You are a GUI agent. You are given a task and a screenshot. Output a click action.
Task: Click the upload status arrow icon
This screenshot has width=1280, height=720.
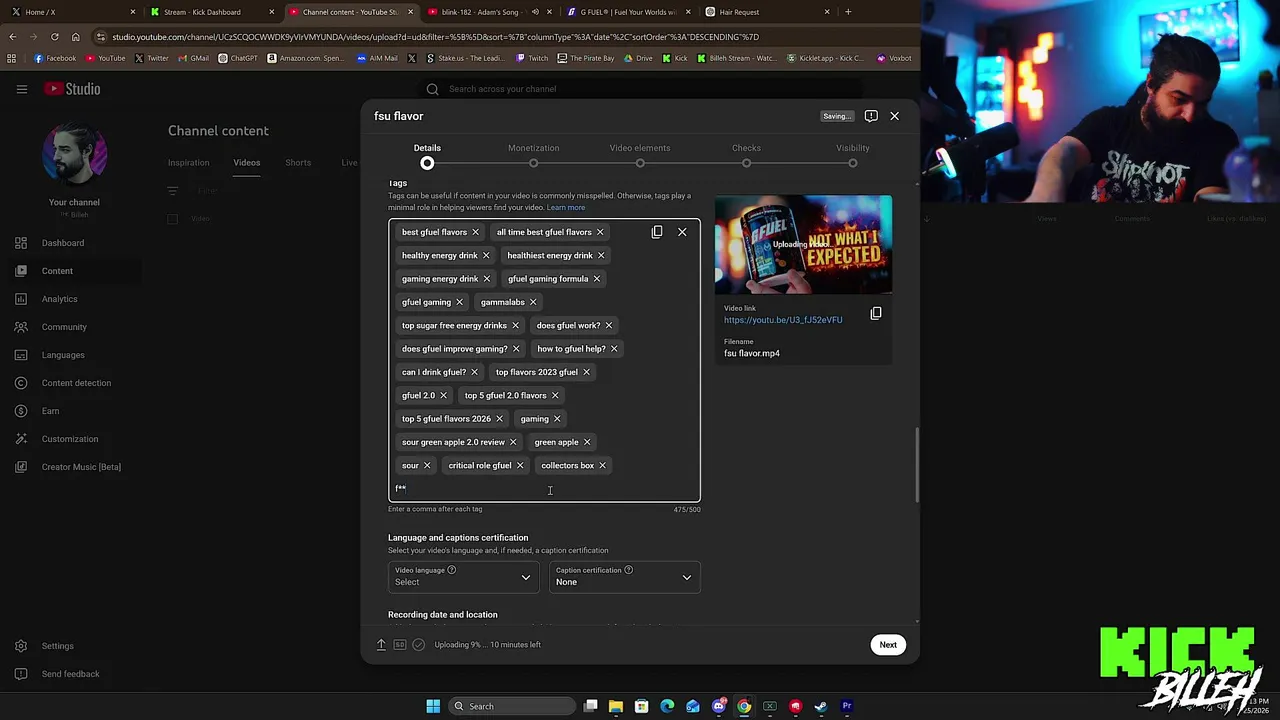click(381, 645)
